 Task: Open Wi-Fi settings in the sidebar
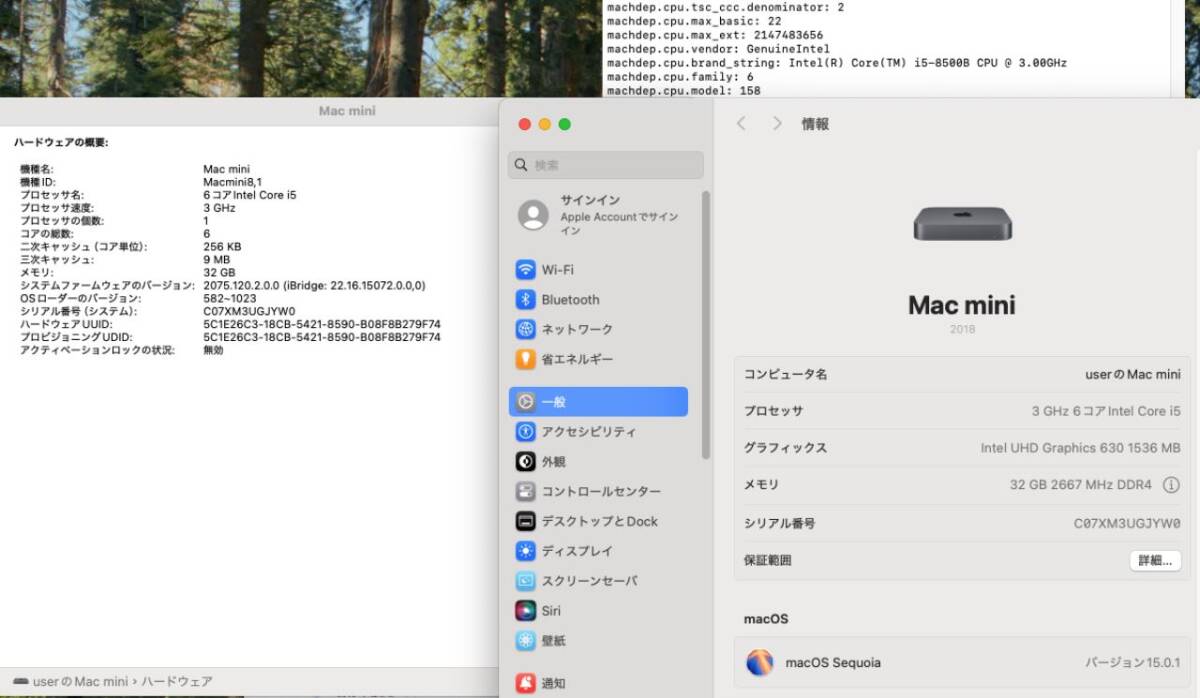click(560, 269)
